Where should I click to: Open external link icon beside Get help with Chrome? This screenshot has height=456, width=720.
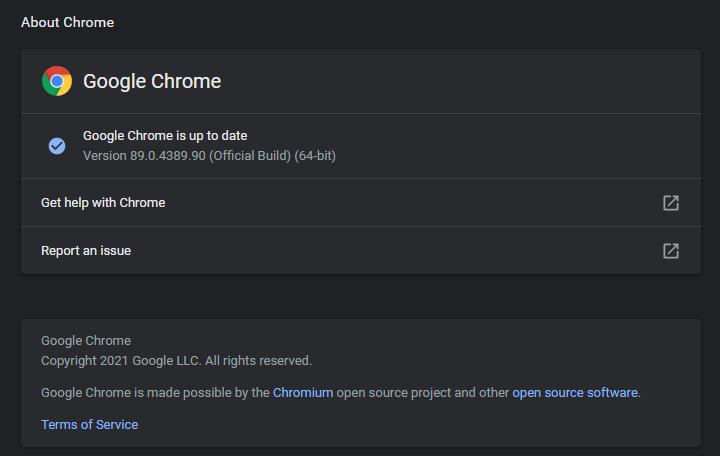pyautogui.click(x=671, y=203)
